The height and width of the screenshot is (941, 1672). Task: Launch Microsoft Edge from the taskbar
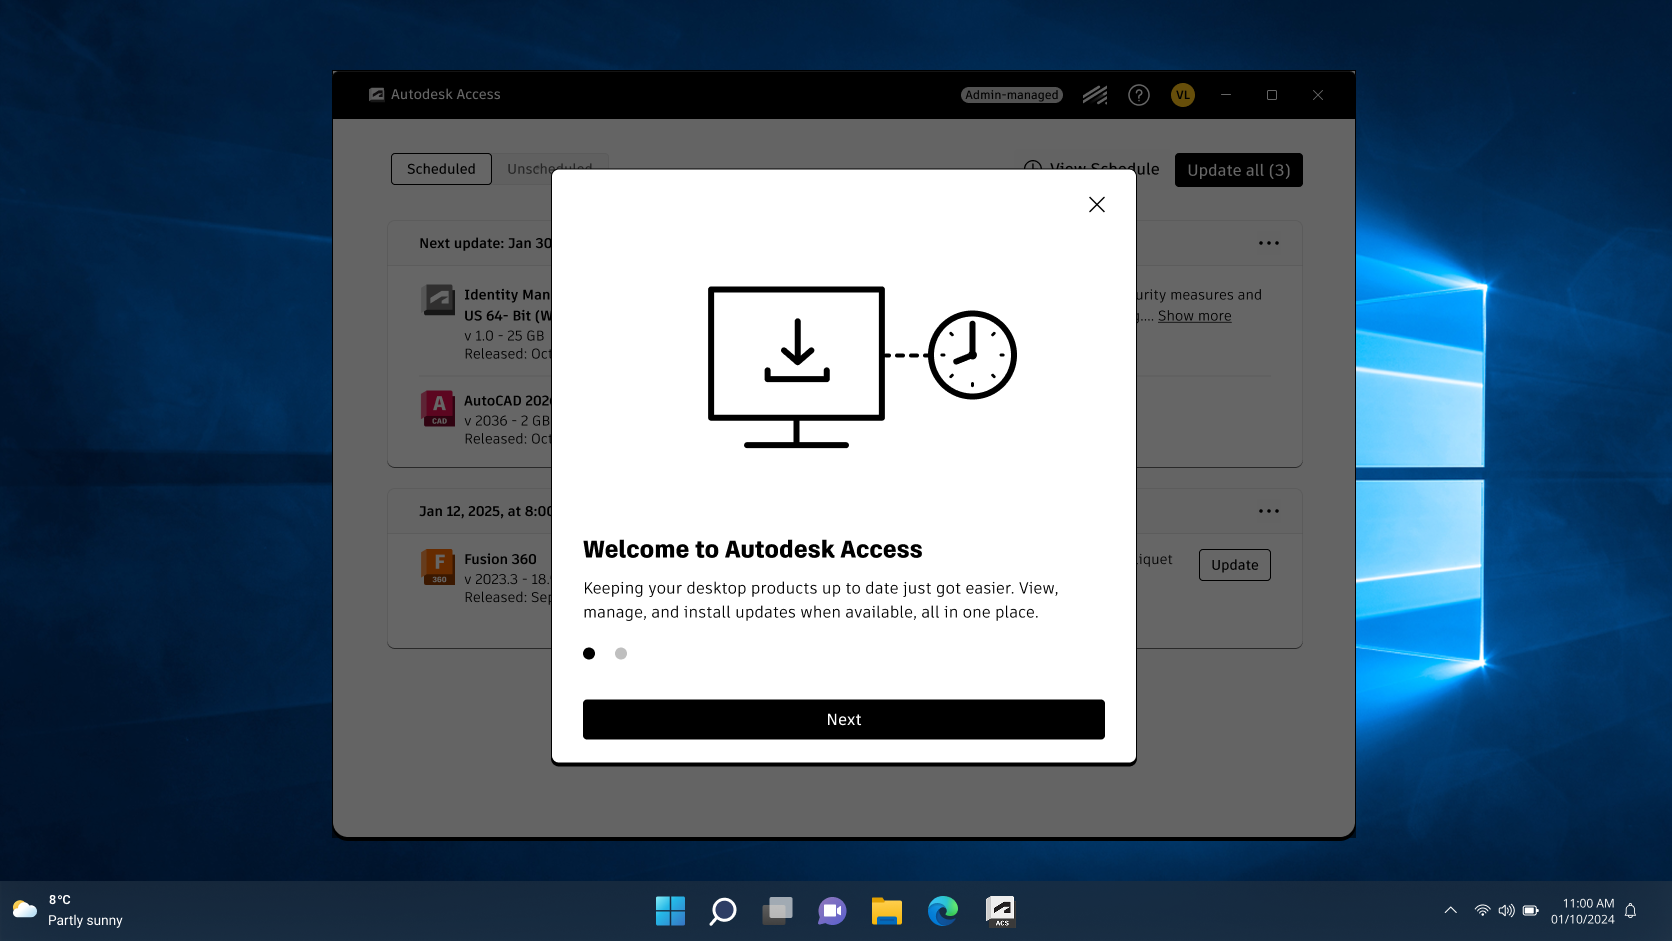(x=942, y=911)
